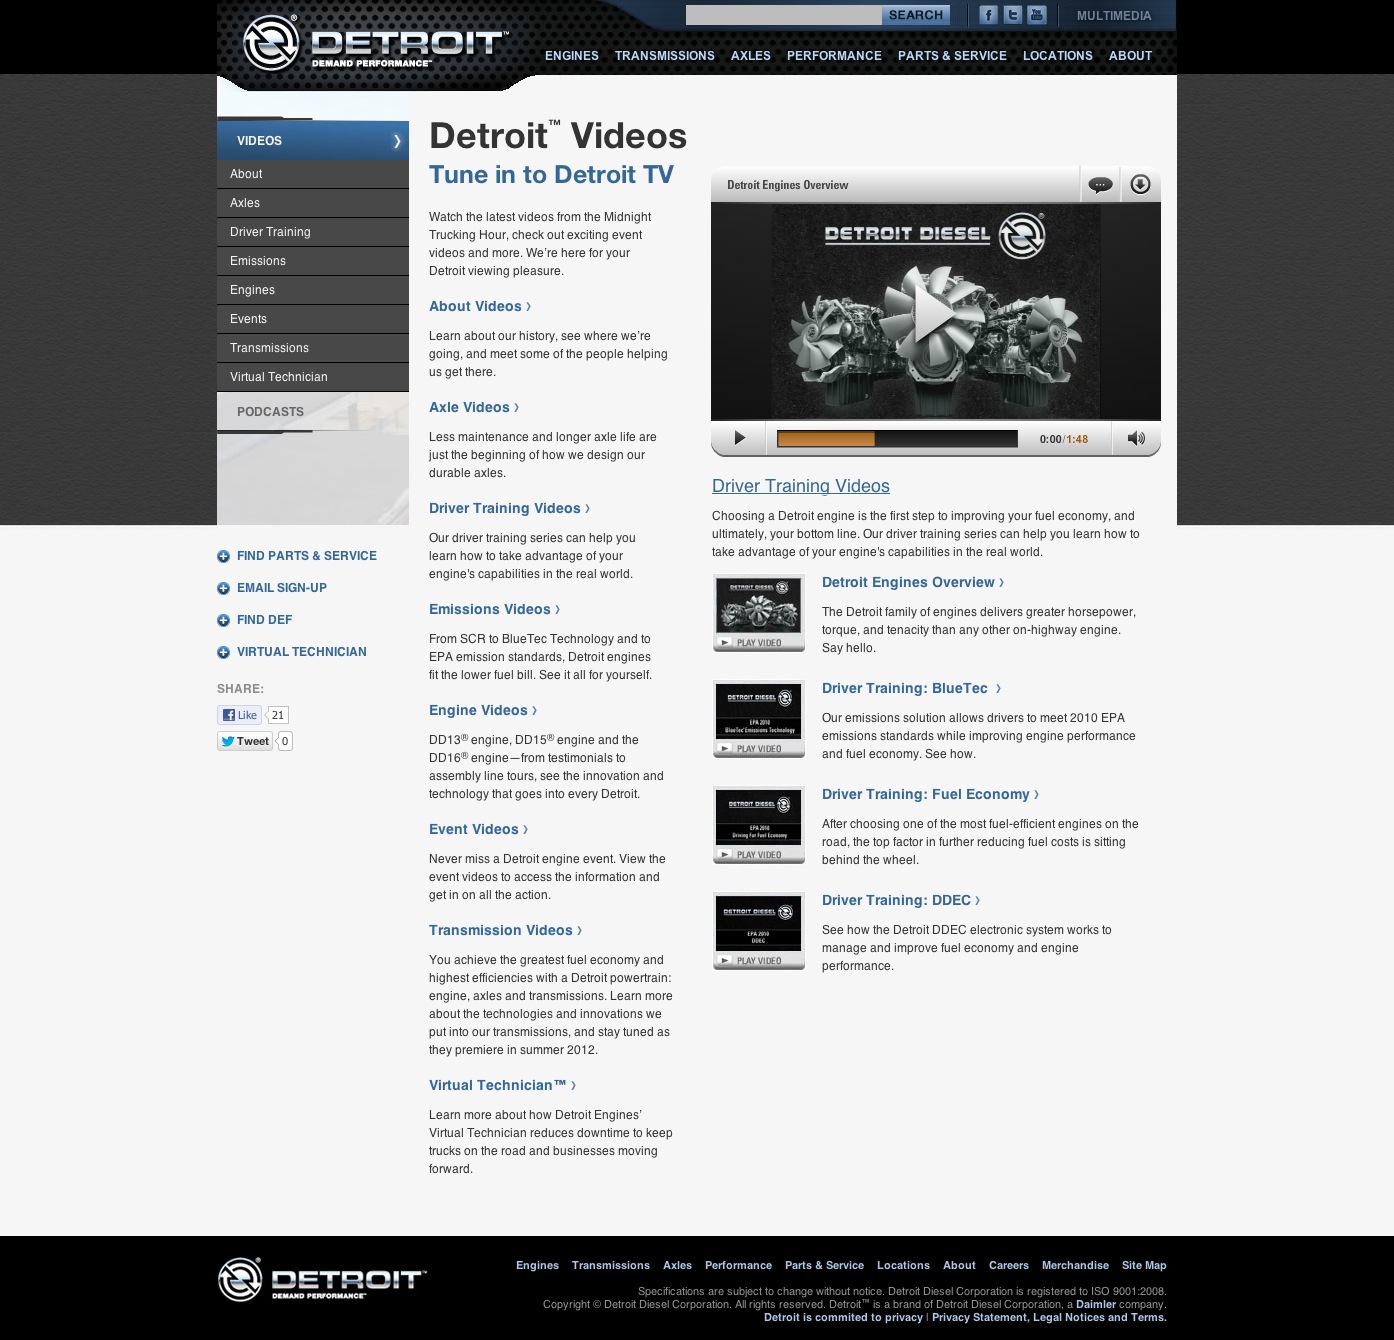Image resolution: width=1394 pixels, height=1340 pixels.
Task: Select About in the Videos sidebar
Action: tap(313, 174)
